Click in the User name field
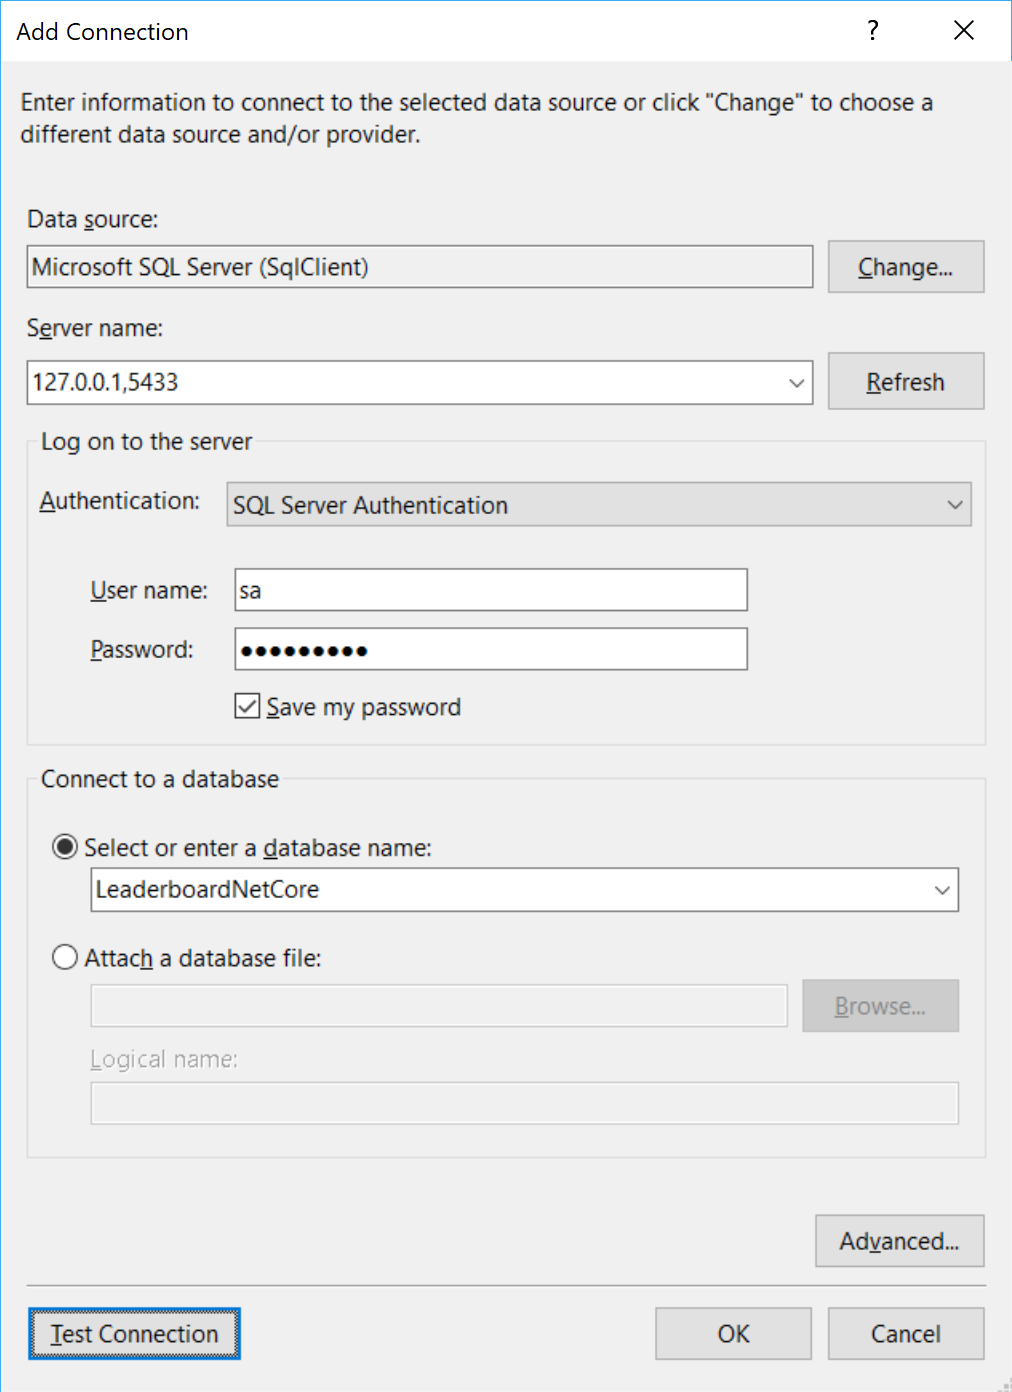1012x1392 pixels. (490, 590)
